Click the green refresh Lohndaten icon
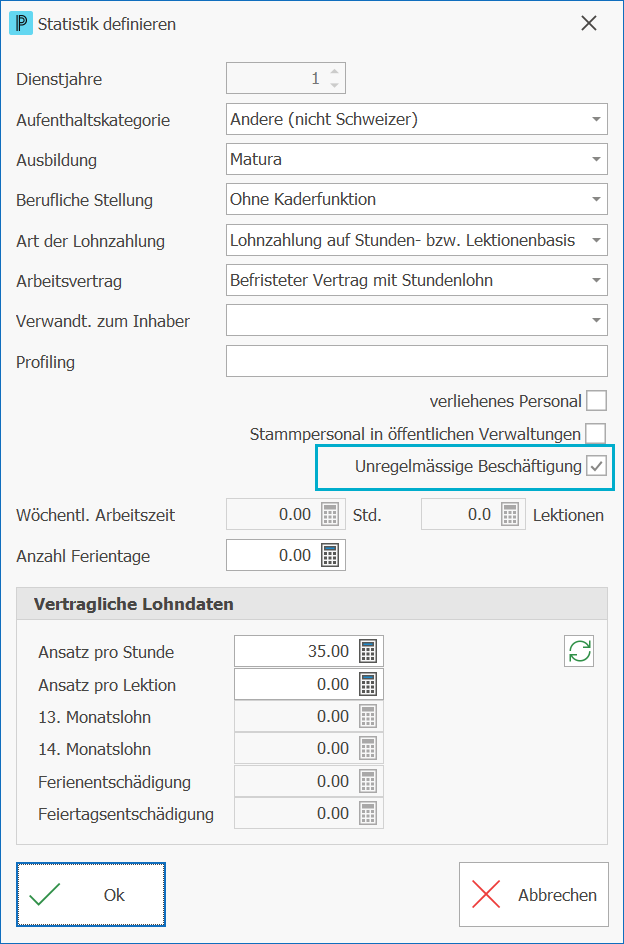The width and height of the screenshot is (624, 944). click(579, 651)
